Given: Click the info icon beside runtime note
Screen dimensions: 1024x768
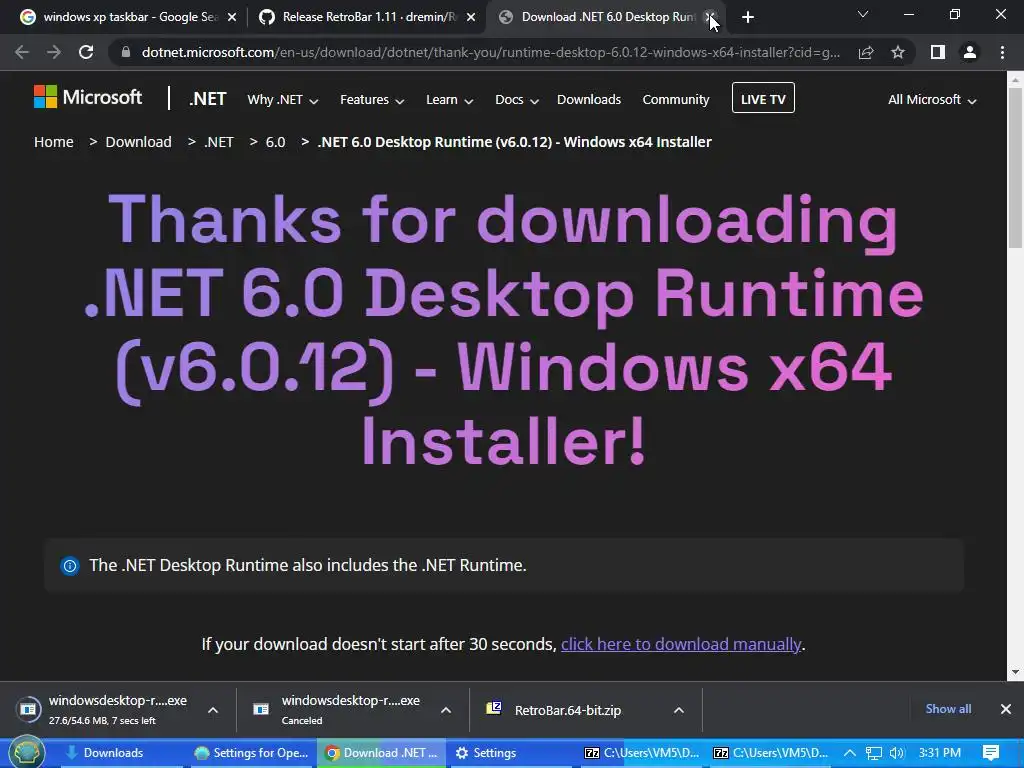Looking at the screenshot, I should [70, 566].
